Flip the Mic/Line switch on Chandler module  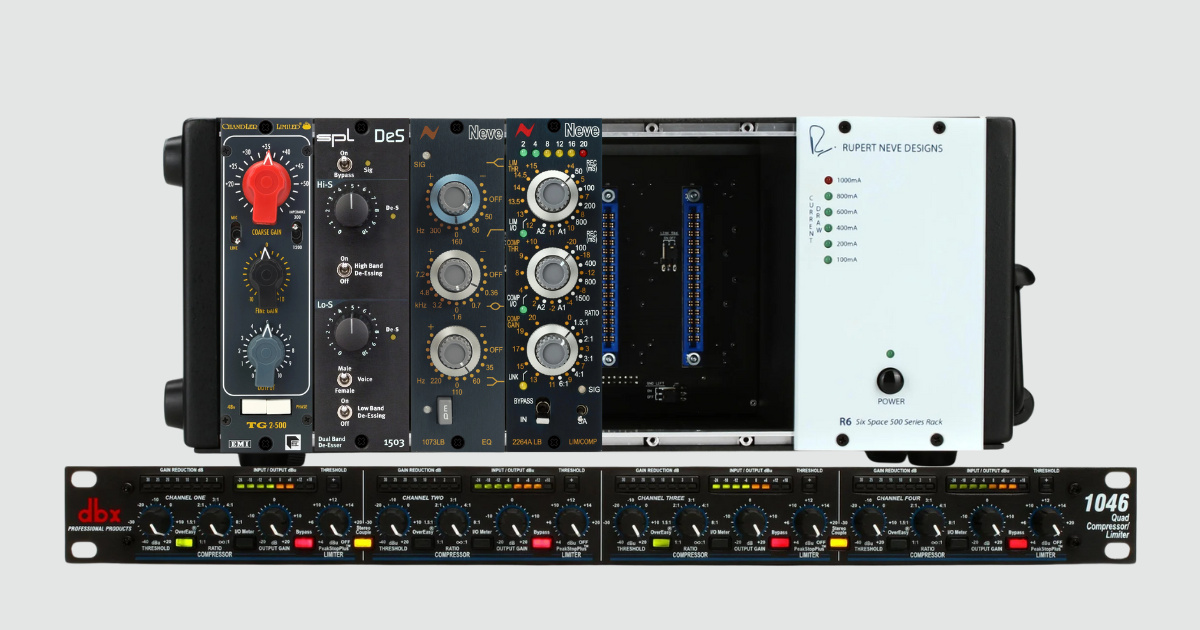235,233
